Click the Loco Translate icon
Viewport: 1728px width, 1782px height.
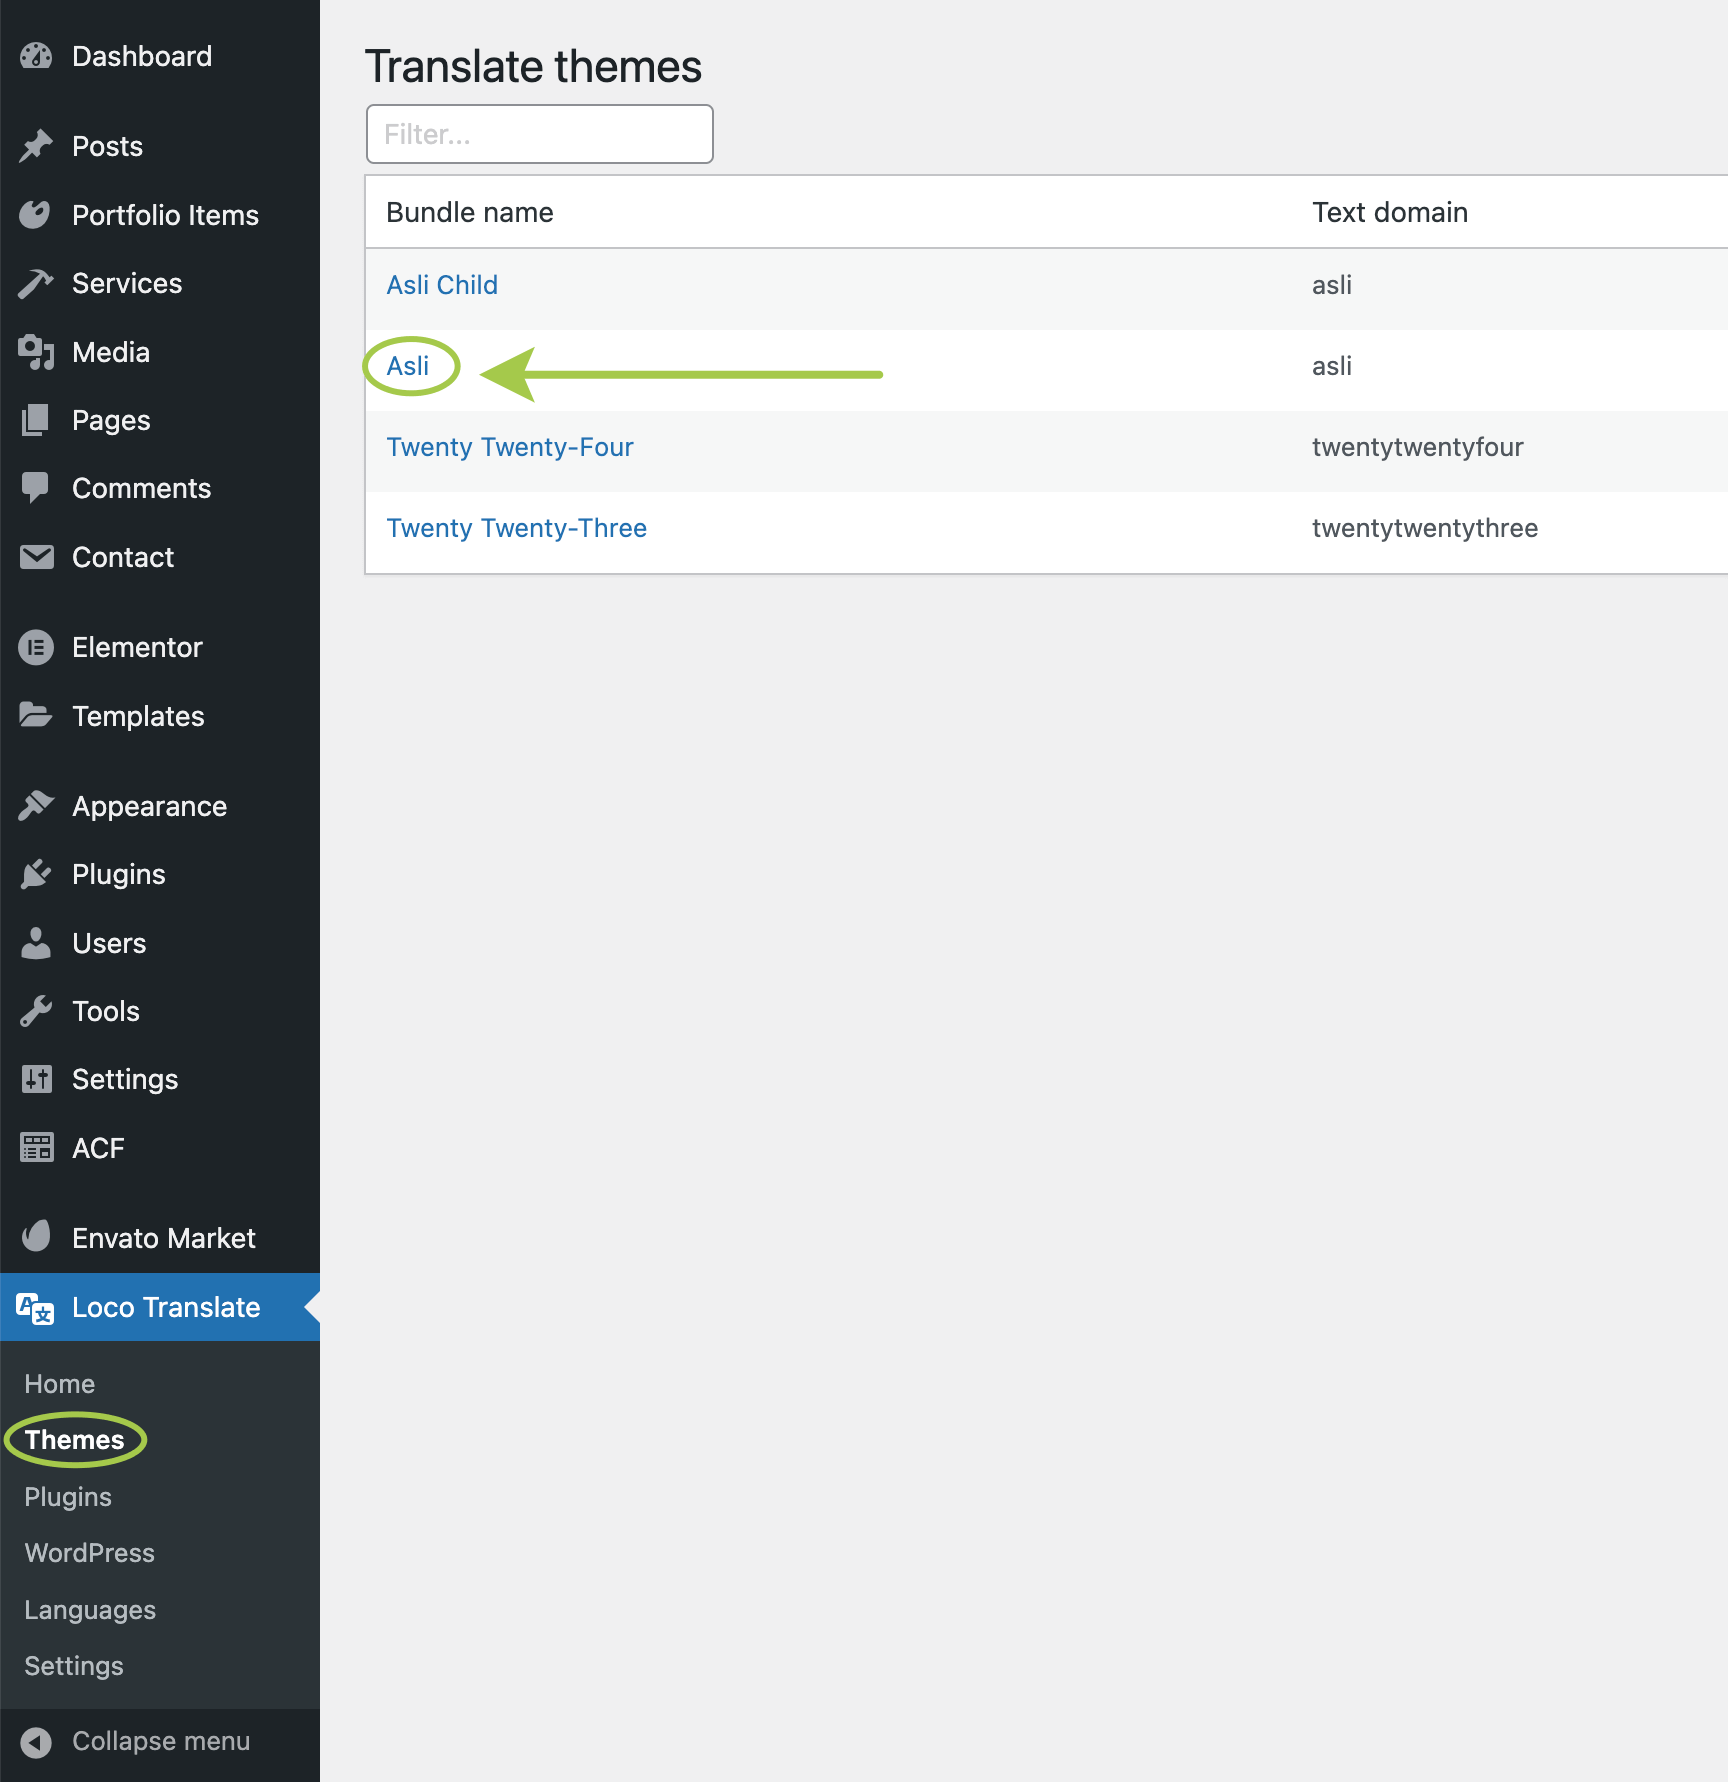tap(36, 1308)
